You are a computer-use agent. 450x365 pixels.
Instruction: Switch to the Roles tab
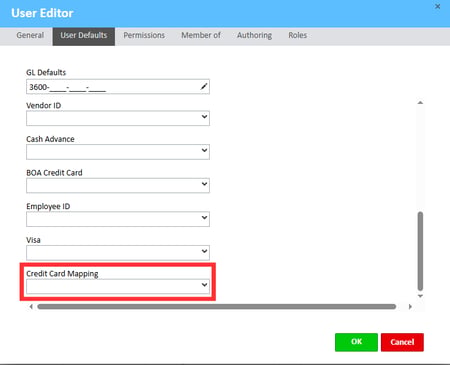(x=298, y=35)
